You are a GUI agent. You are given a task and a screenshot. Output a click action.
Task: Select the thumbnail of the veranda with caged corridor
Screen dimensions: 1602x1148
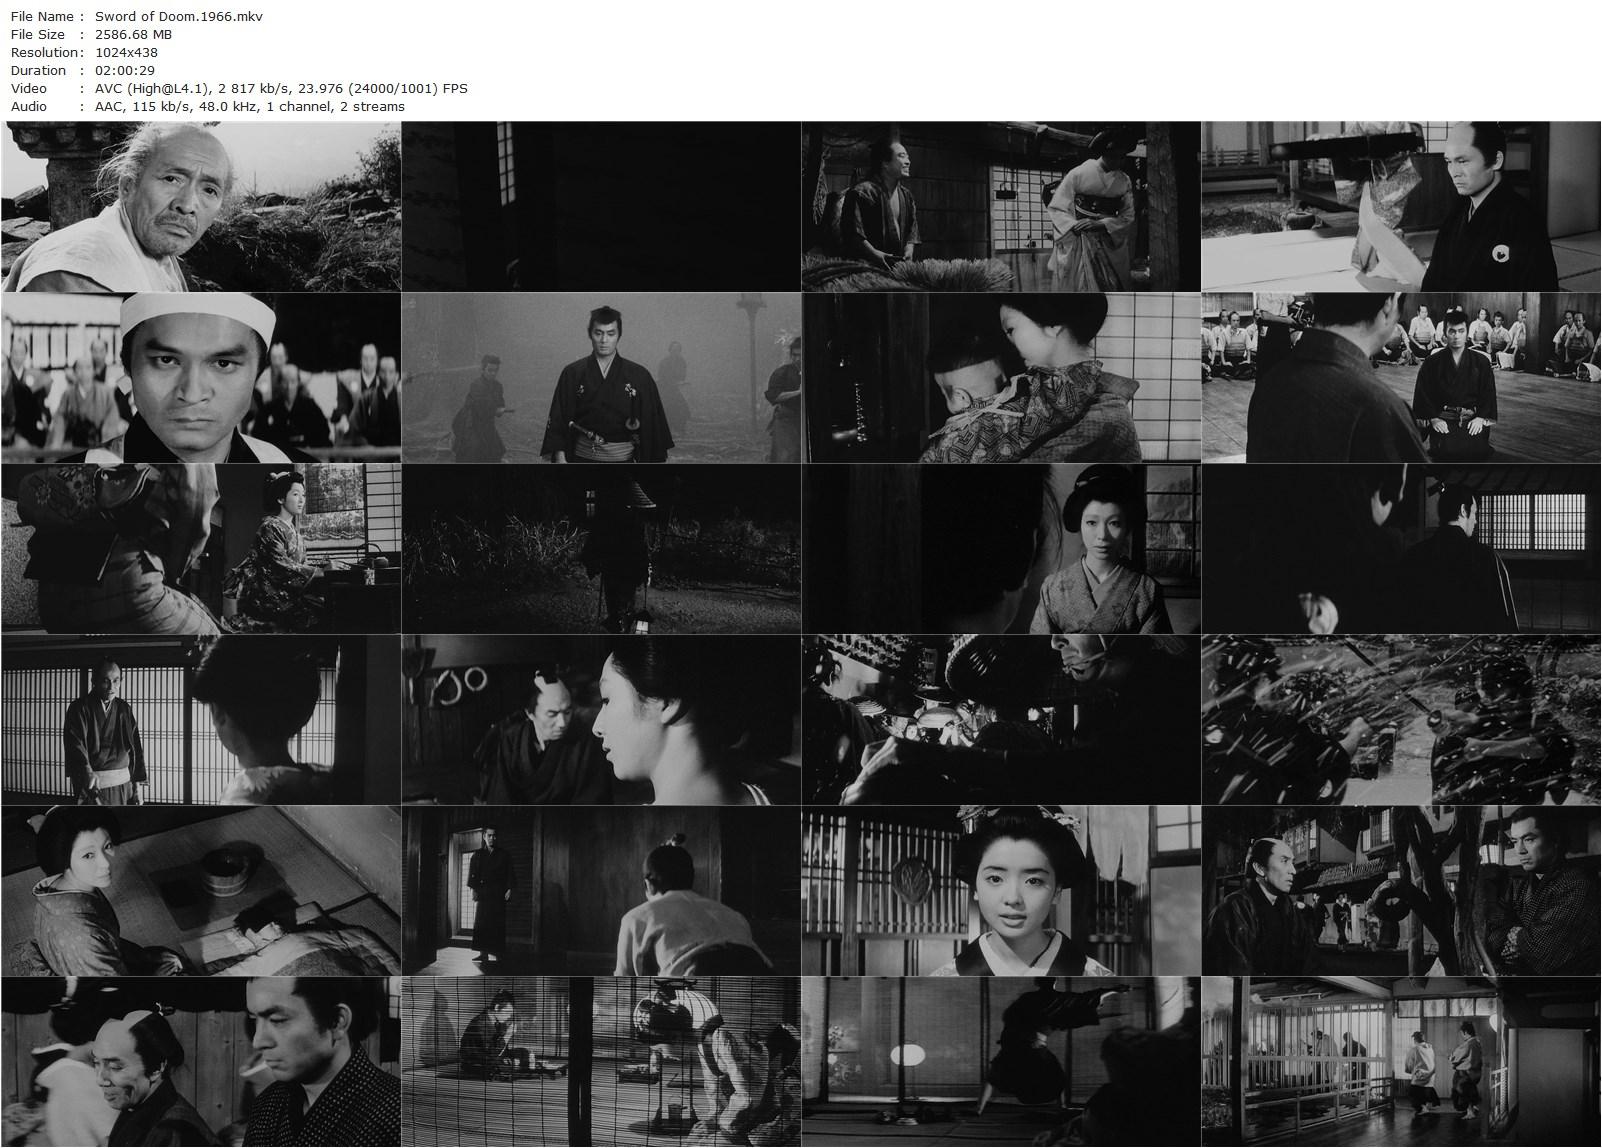pos(1400,1060)
